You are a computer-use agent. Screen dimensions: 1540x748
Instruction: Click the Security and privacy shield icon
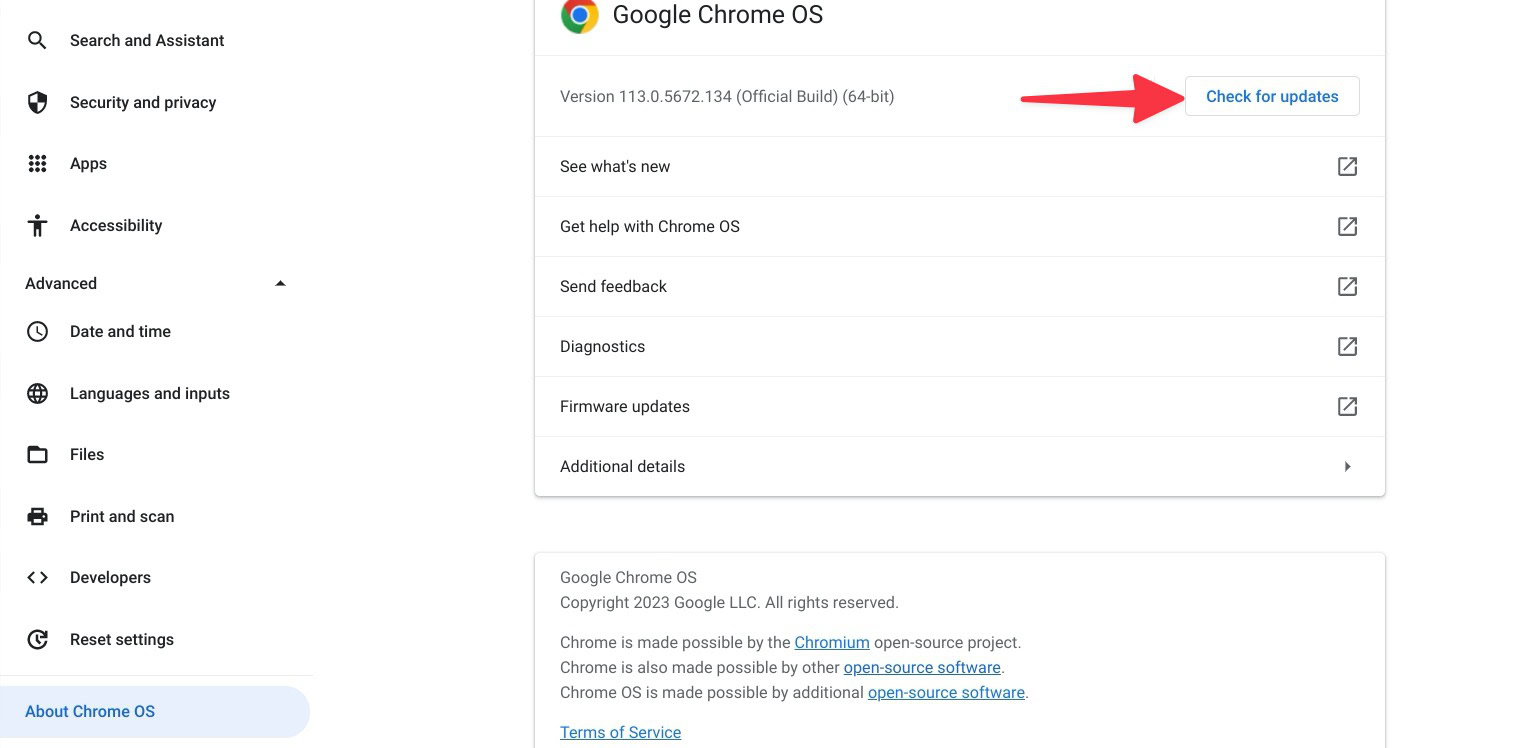37,103
